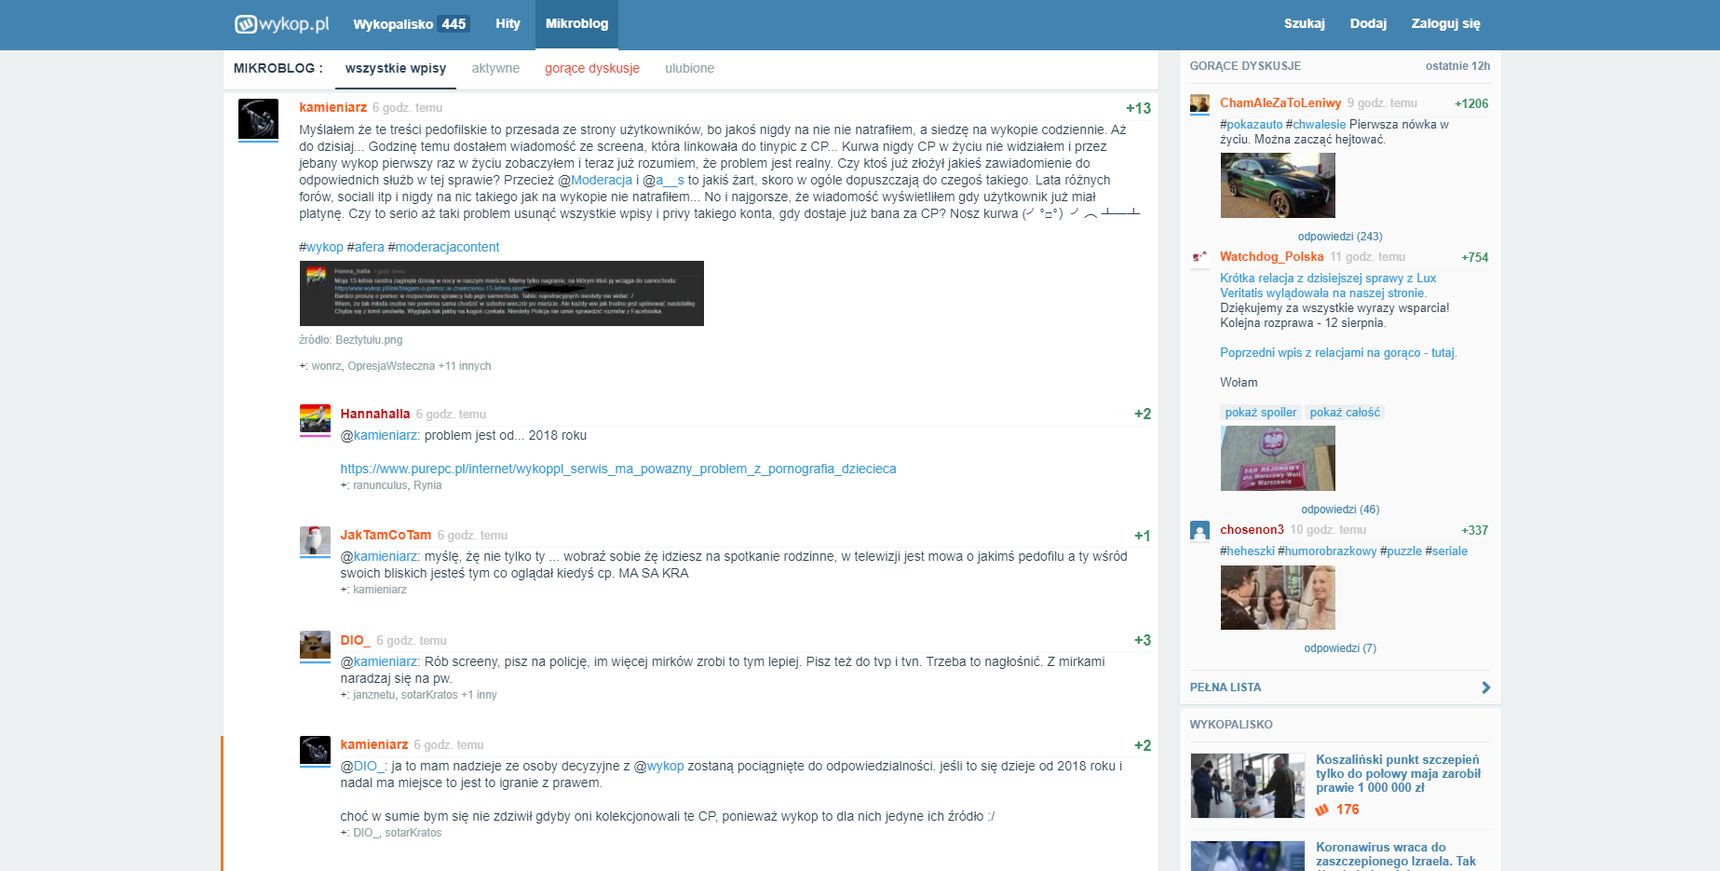The height and width of the screenshot is (871, 1720).
Task: Select the Mikroblog nav tab
Action: pos(577,24)
